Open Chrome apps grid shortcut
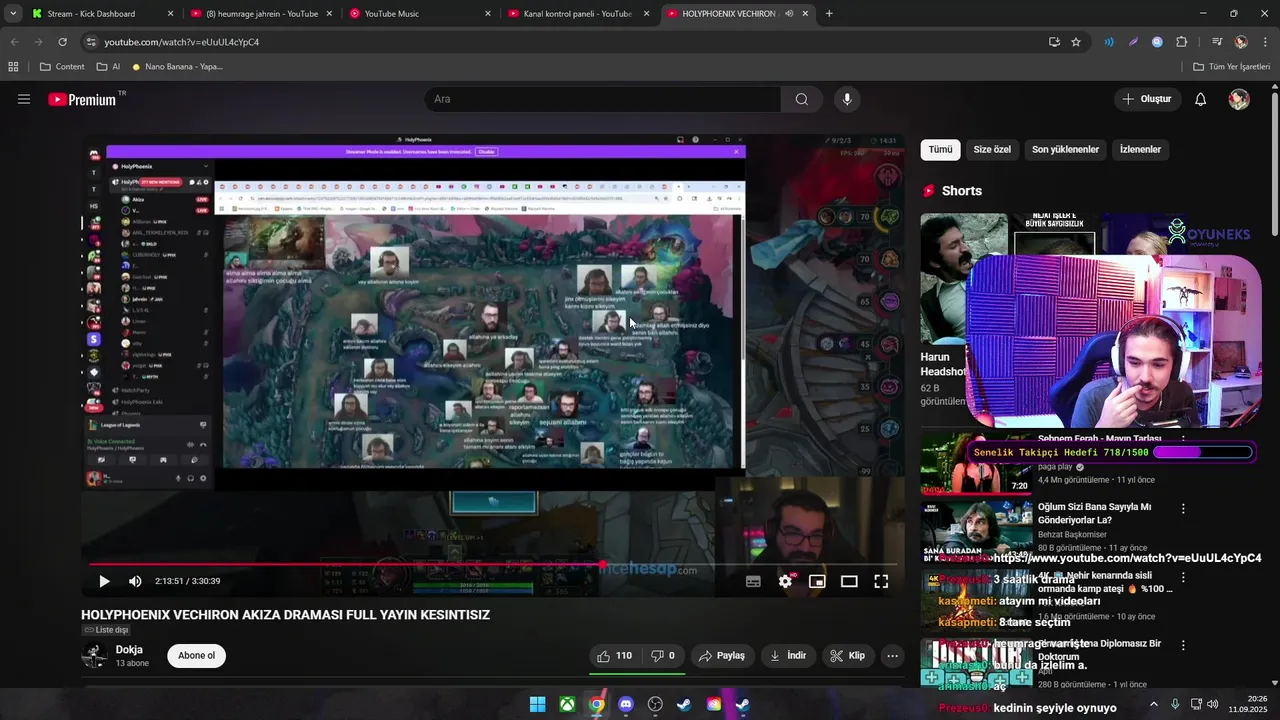 (13, 67)
